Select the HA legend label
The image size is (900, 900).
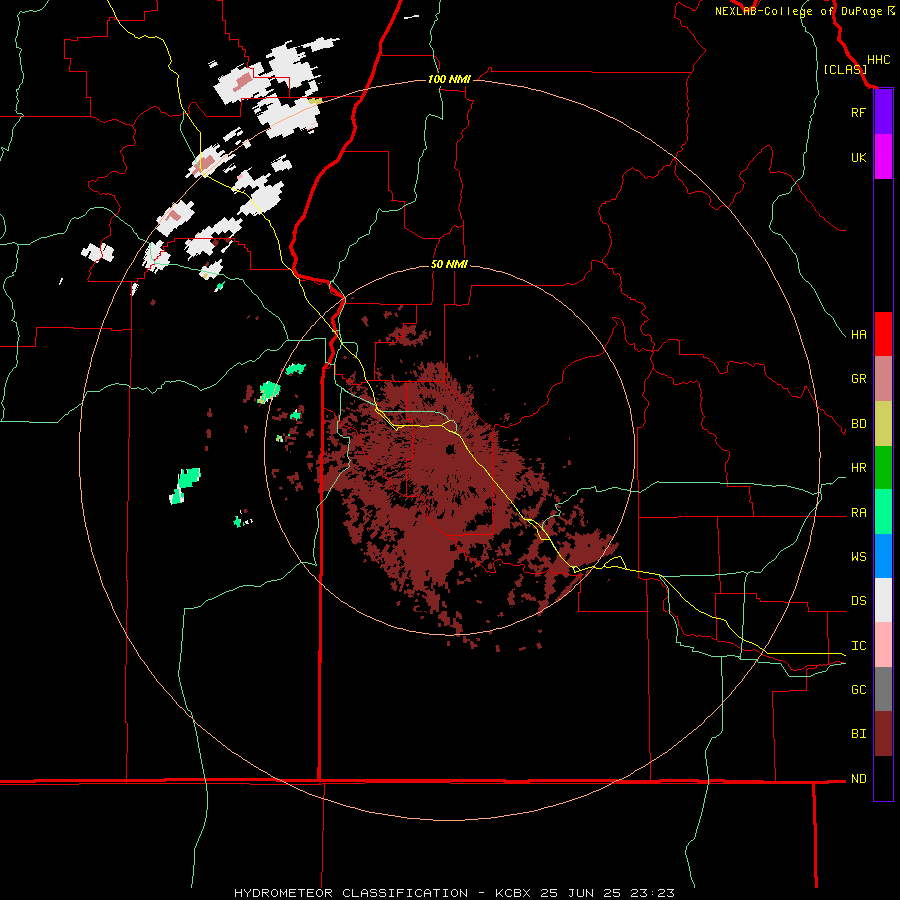point(858,334)
